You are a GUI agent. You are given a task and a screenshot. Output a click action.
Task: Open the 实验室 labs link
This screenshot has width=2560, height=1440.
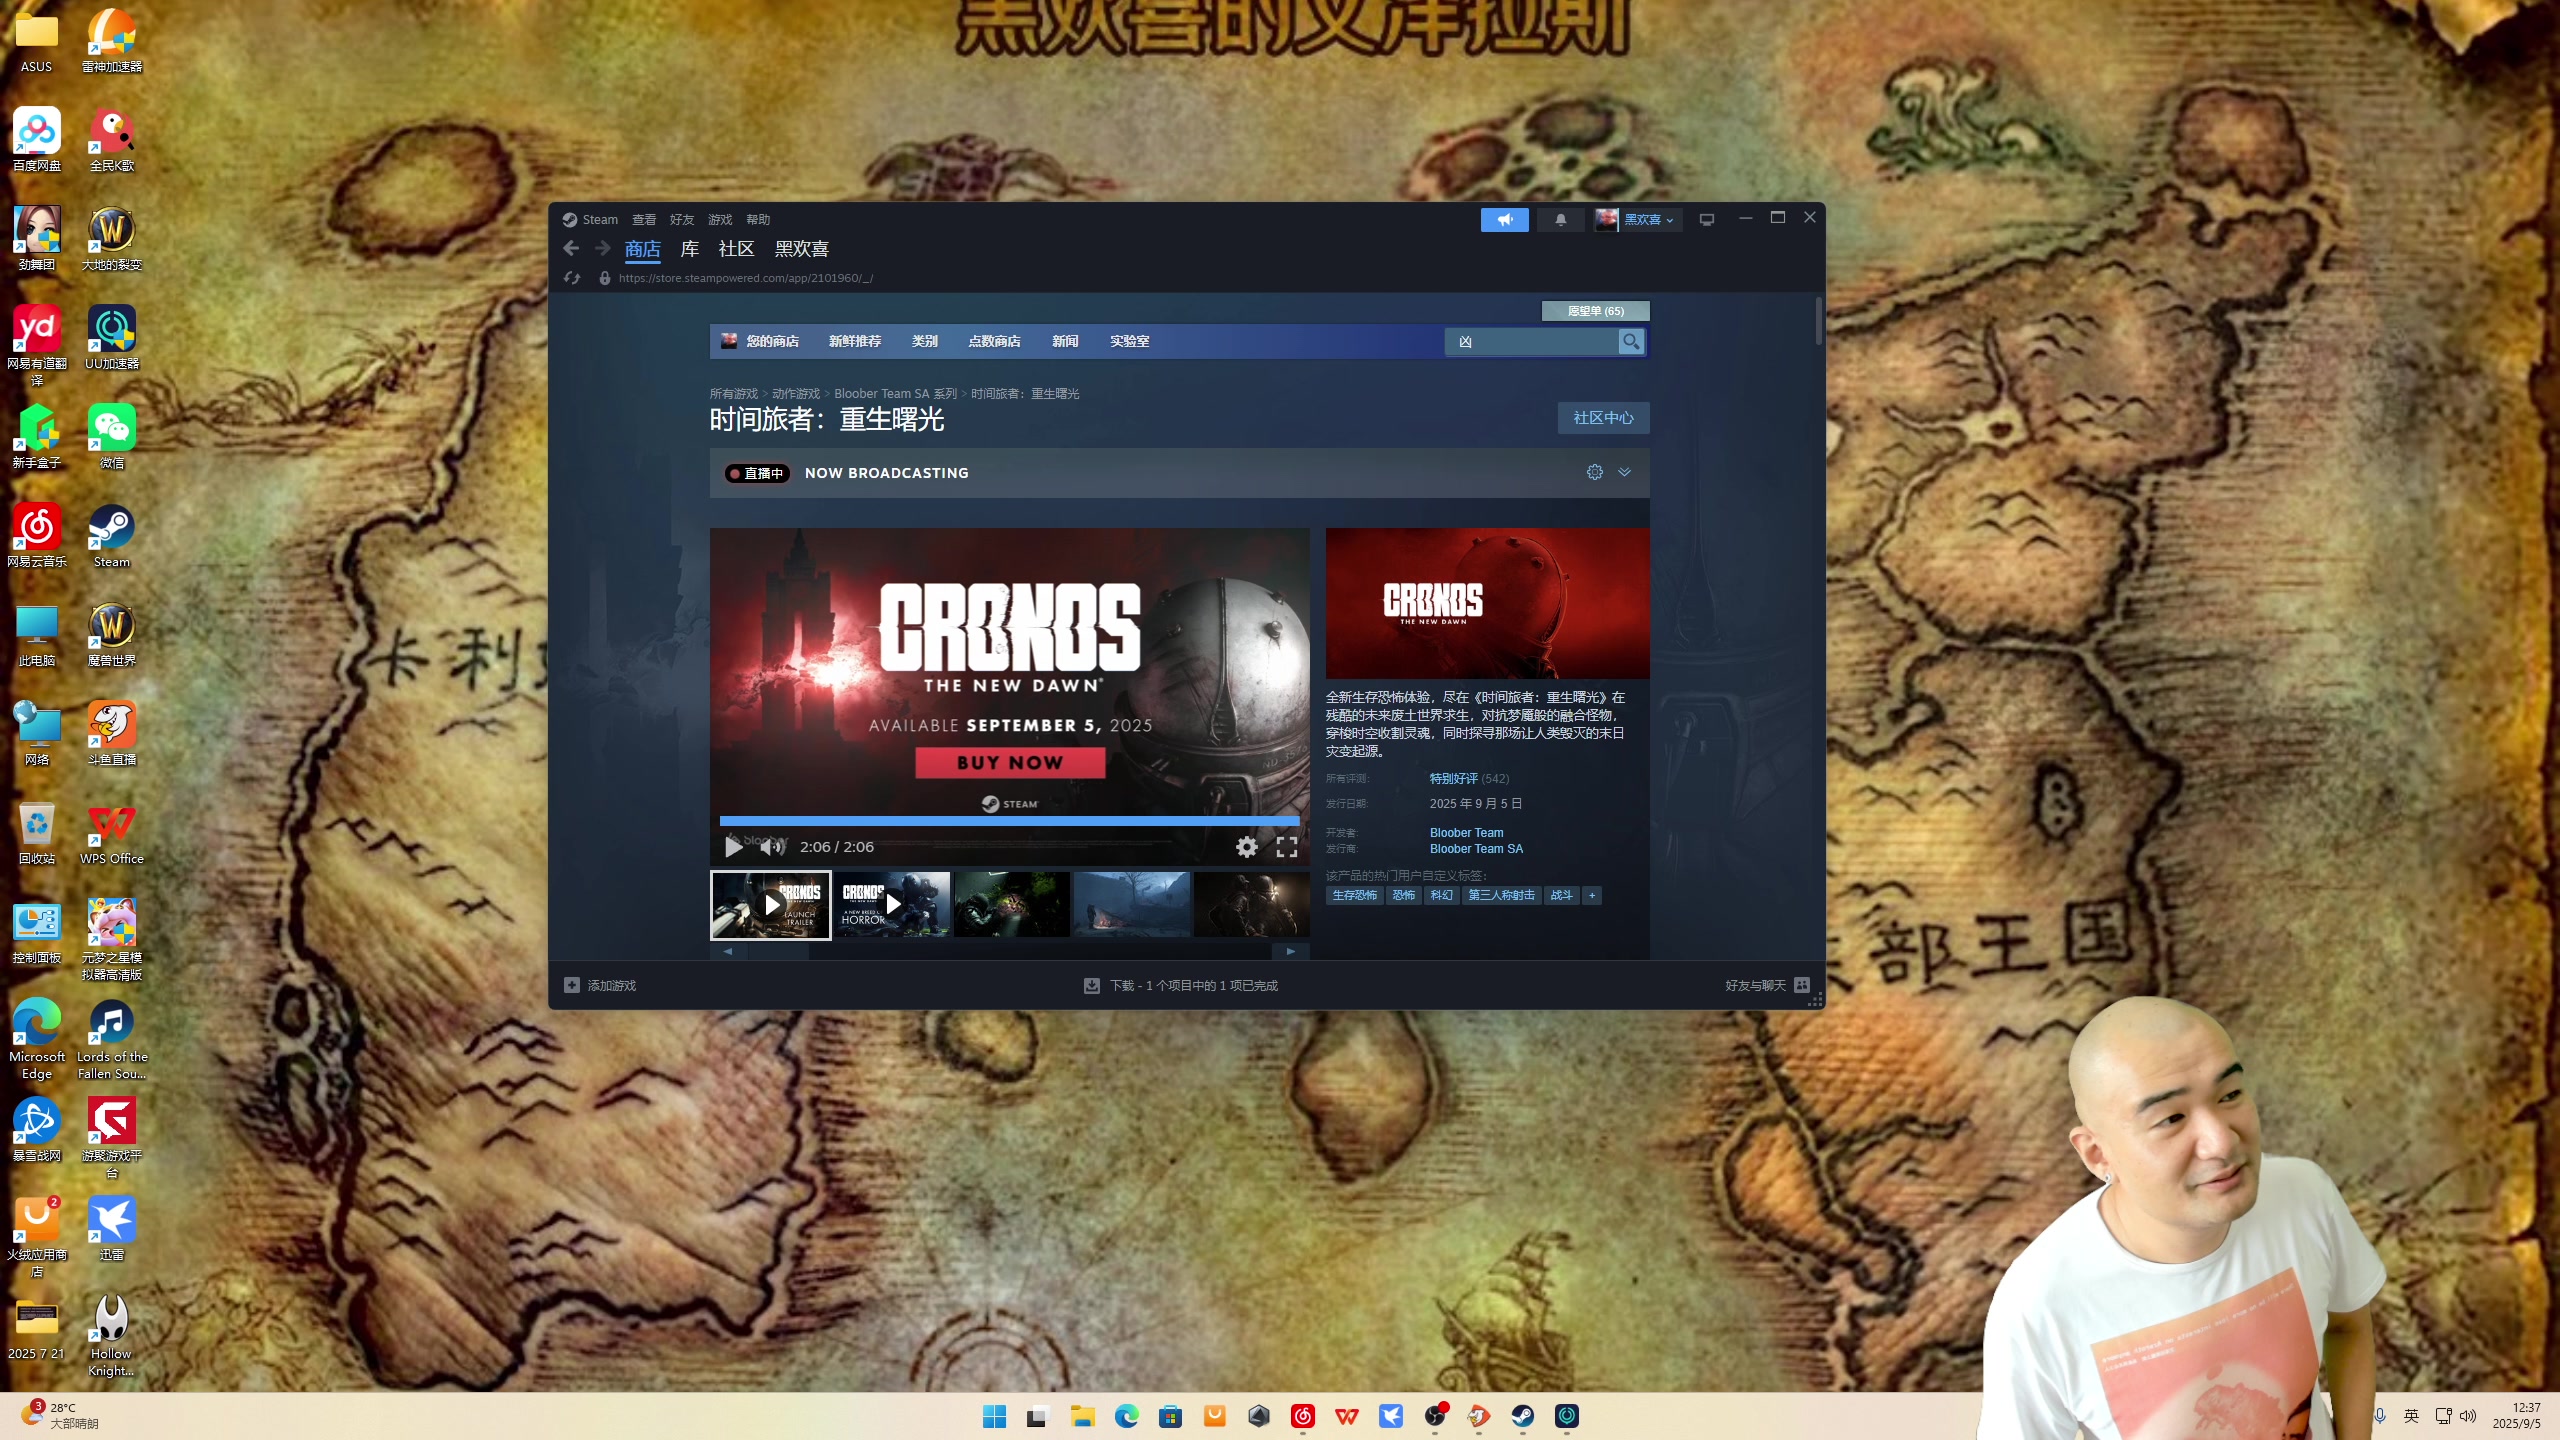click(1129, 341)
